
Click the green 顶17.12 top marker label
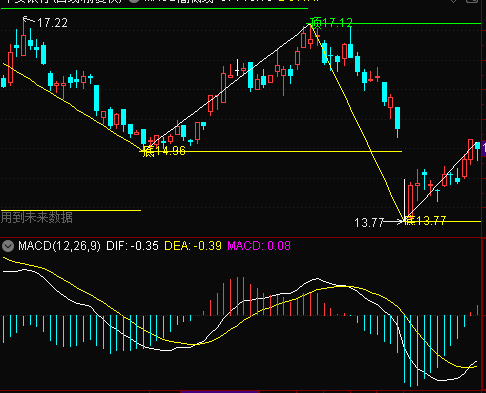[331, 23]
